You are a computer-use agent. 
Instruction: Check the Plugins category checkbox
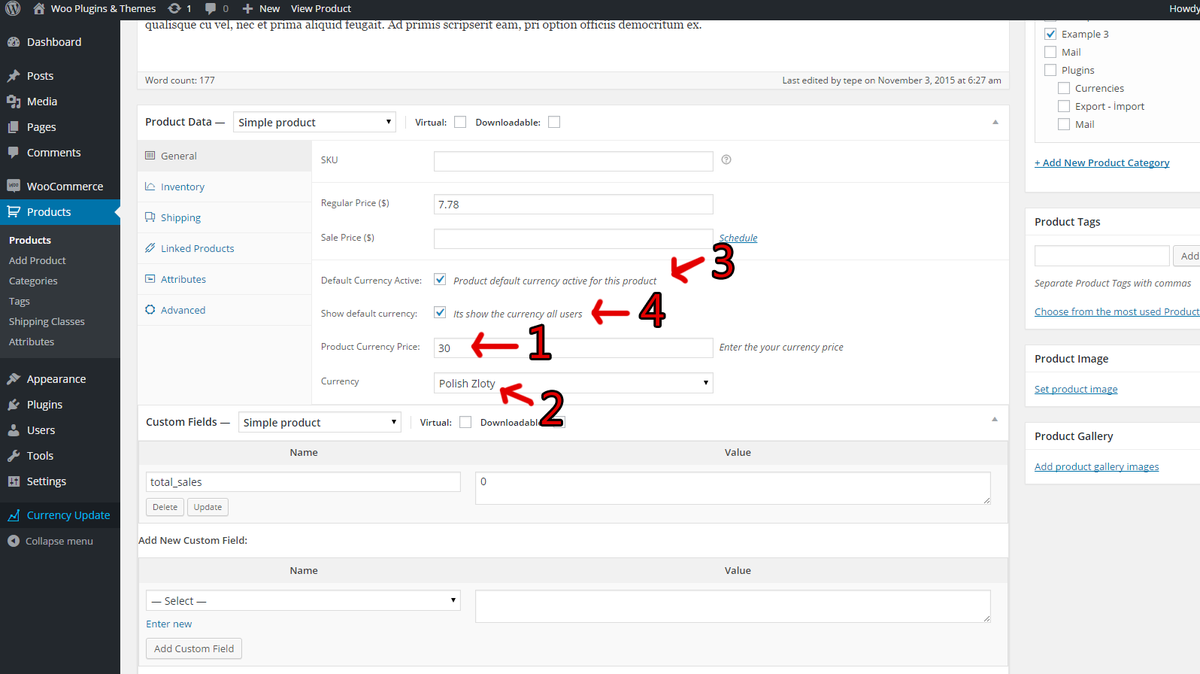point(1050,70)
